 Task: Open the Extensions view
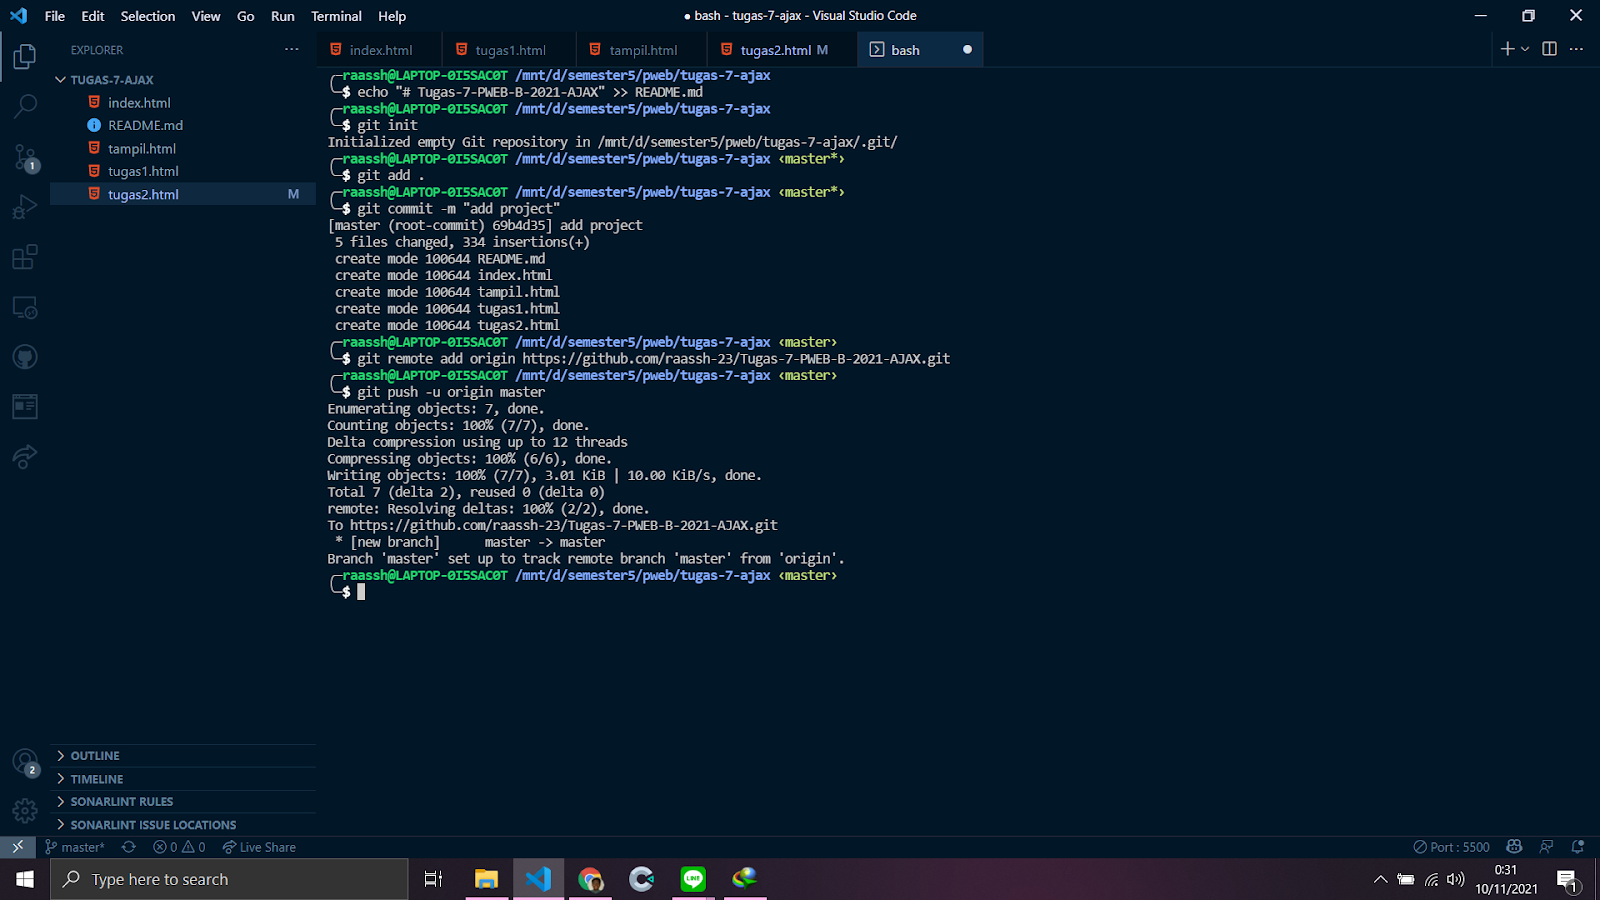click(x=25, y=257)
